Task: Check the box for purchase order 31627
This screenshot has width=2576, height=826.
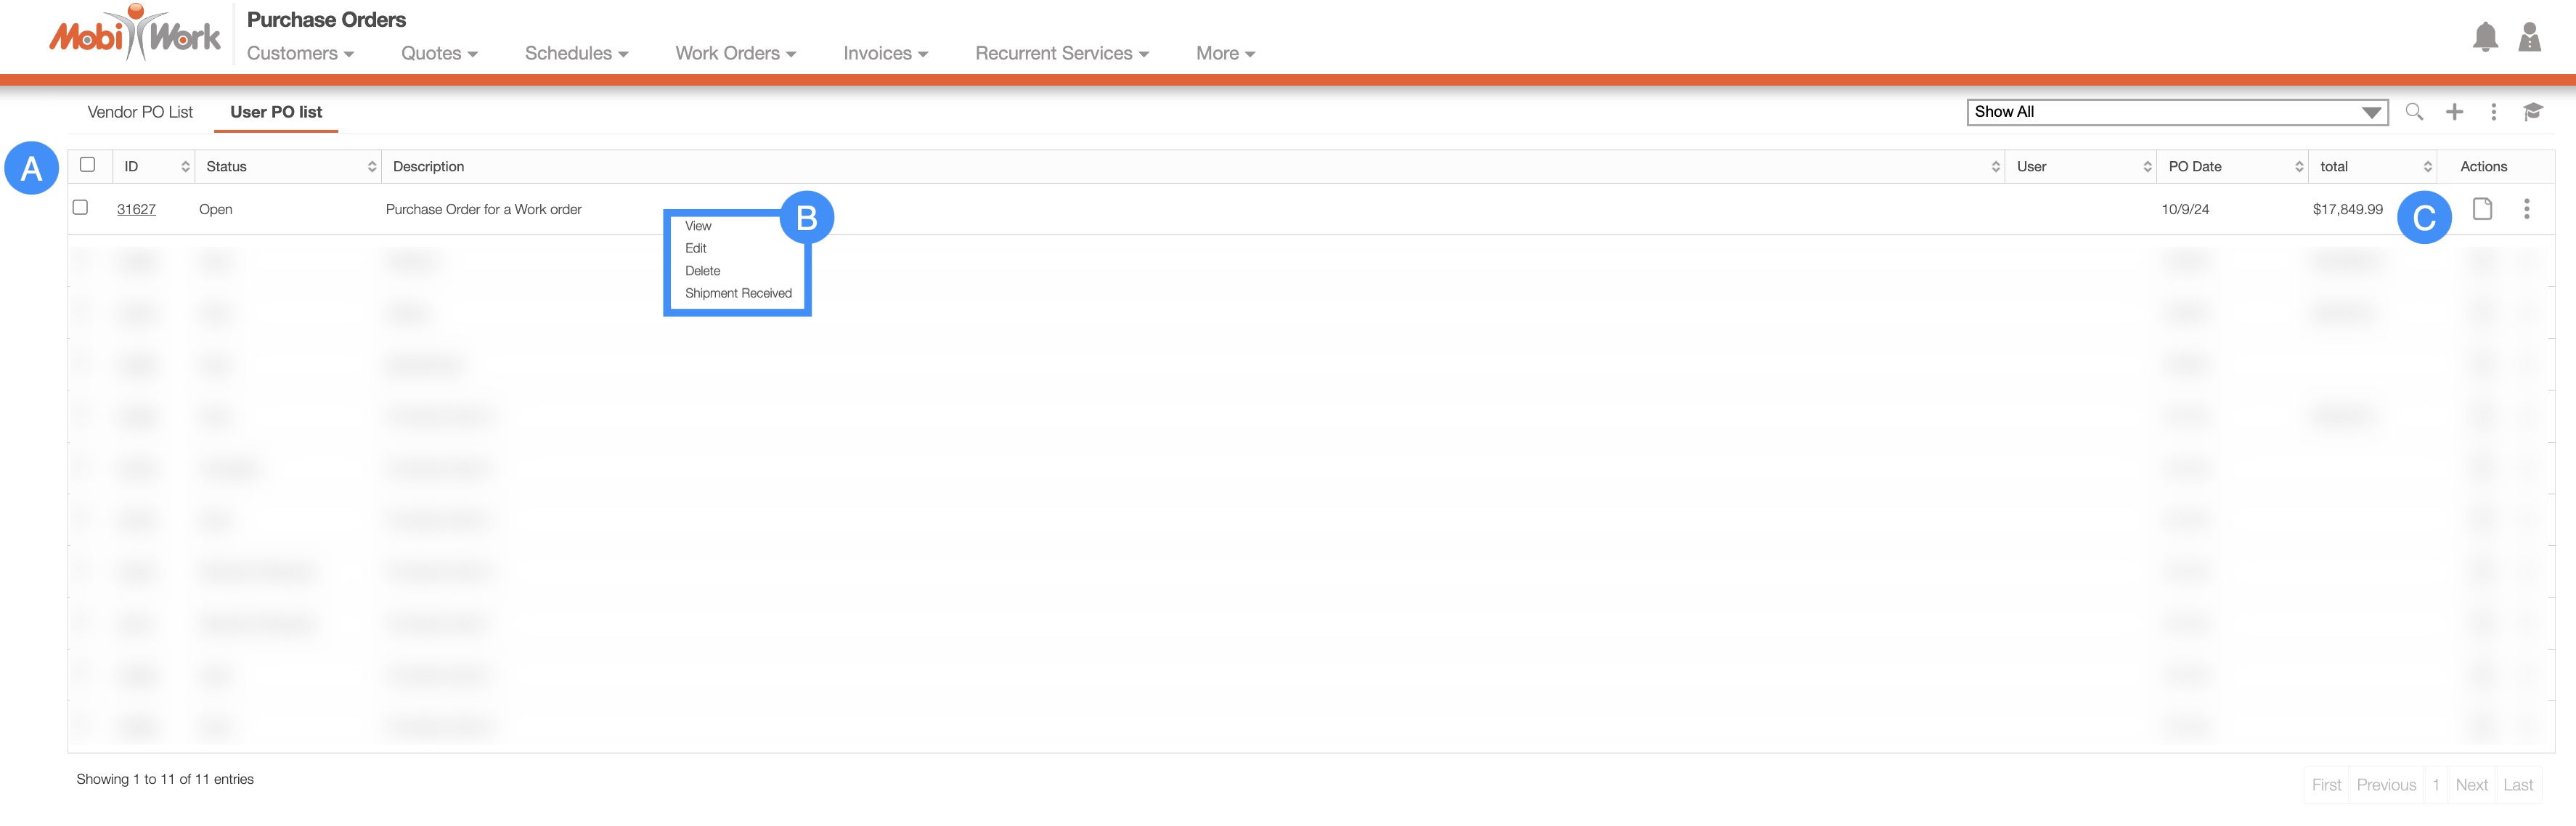Action: [81, 208]
